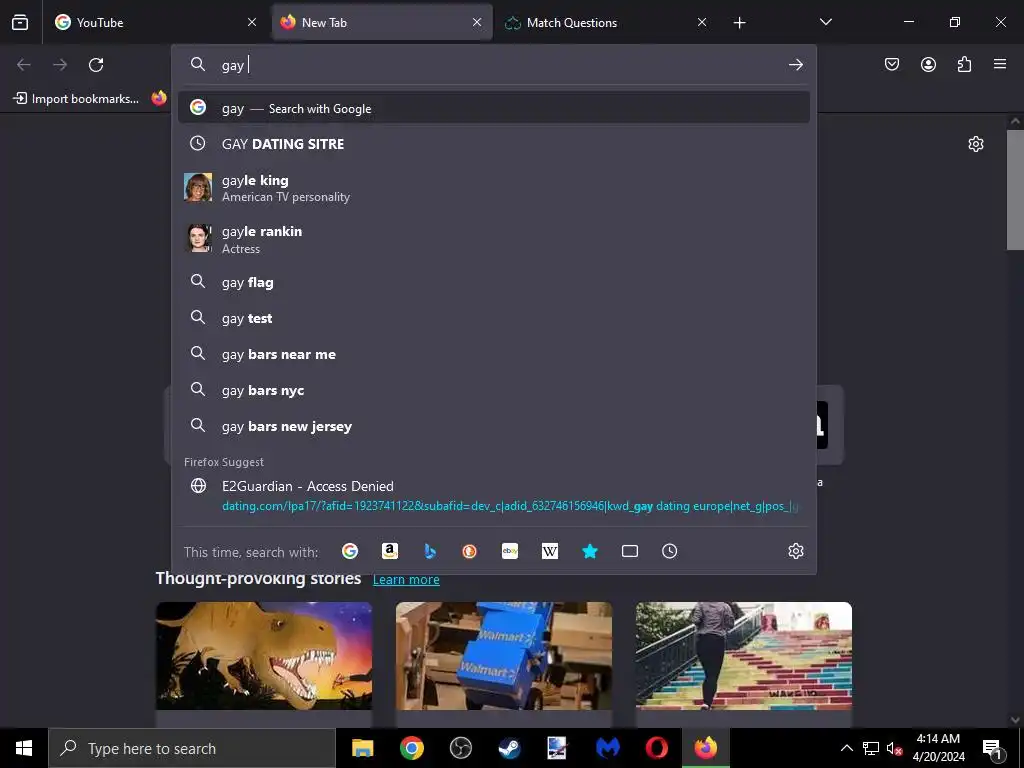Expand the list all tabs chevron

point(825,22)
